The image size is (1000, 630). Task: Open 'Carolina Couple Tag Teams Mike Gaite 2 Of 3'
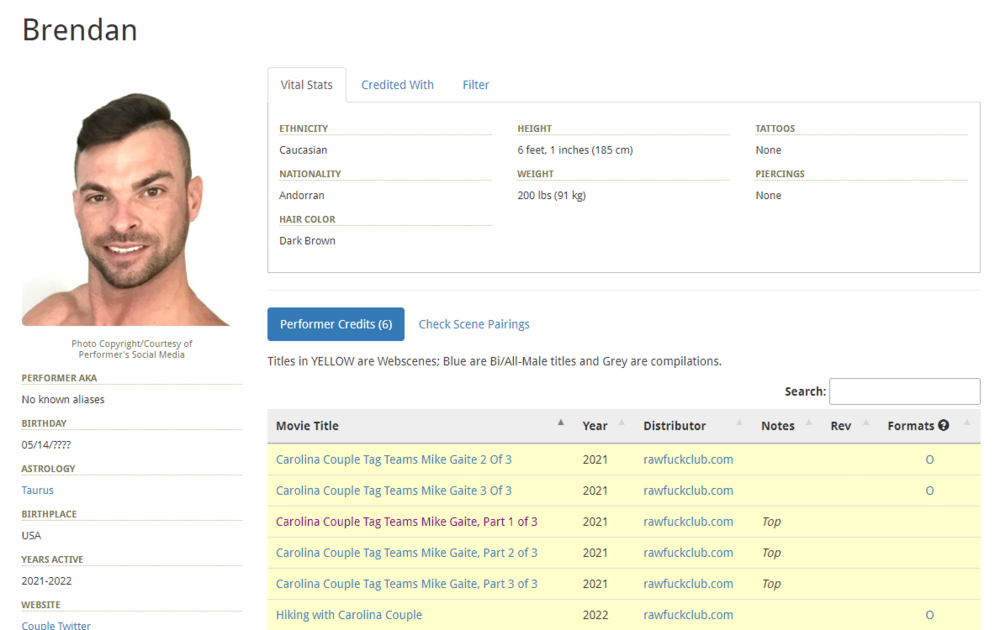point(393,460)
